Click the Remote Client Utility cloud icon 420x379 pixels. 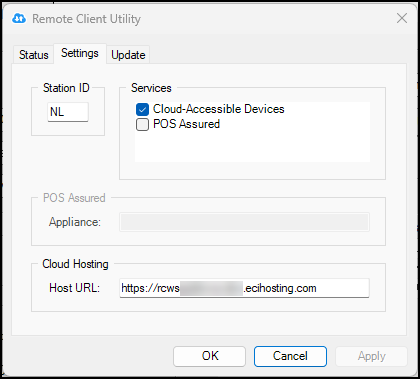click(19, 19)
